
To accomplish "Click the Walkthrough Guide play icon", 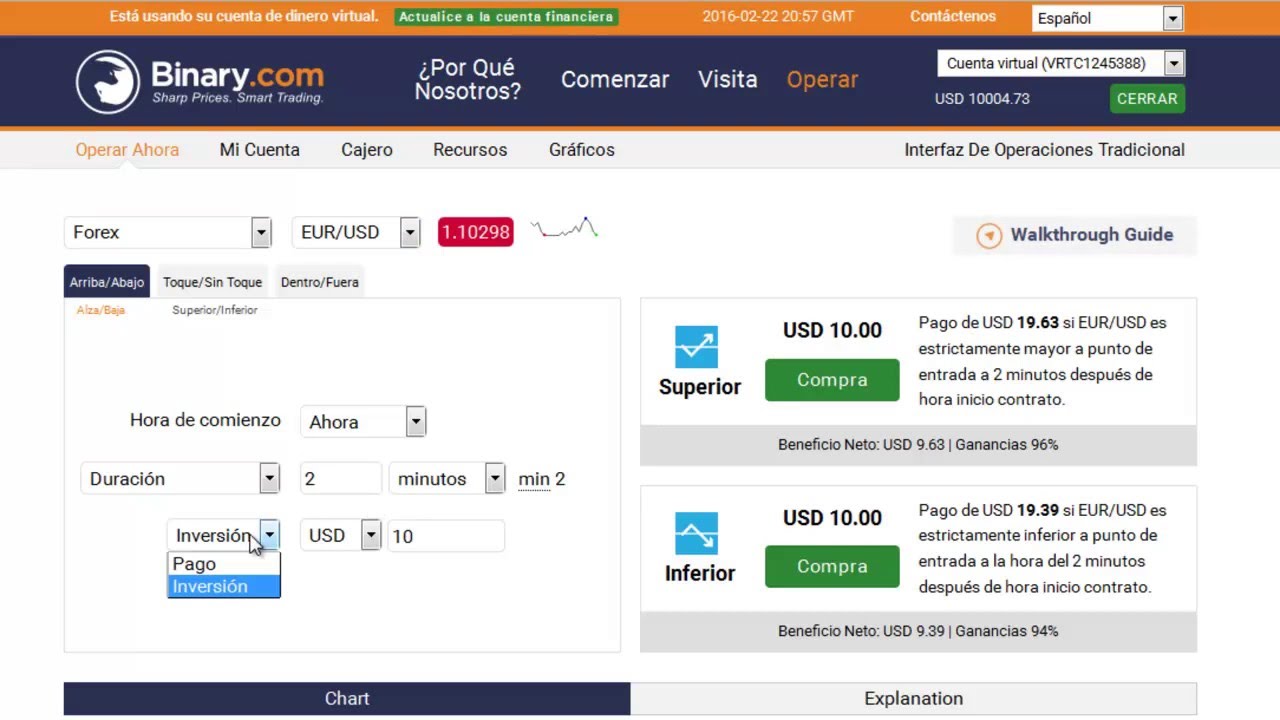I will pos(989,235).
